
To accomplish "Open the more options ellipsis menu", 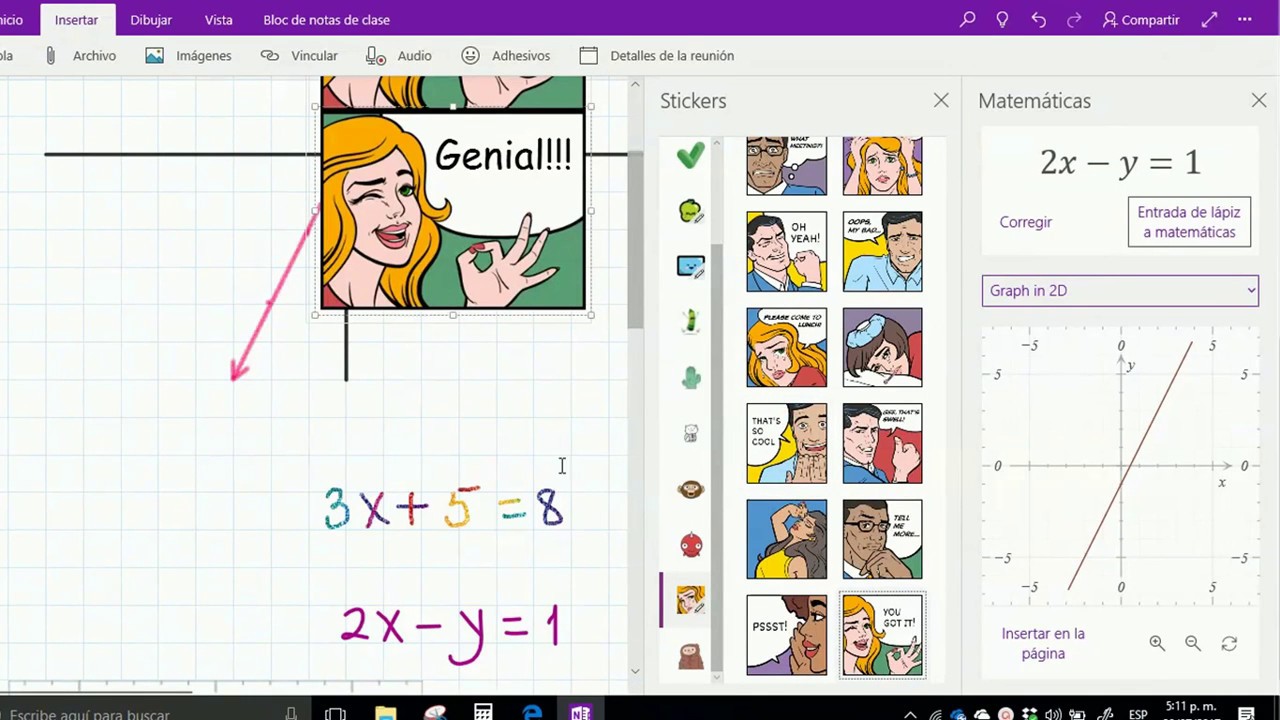I will 1245,20.
